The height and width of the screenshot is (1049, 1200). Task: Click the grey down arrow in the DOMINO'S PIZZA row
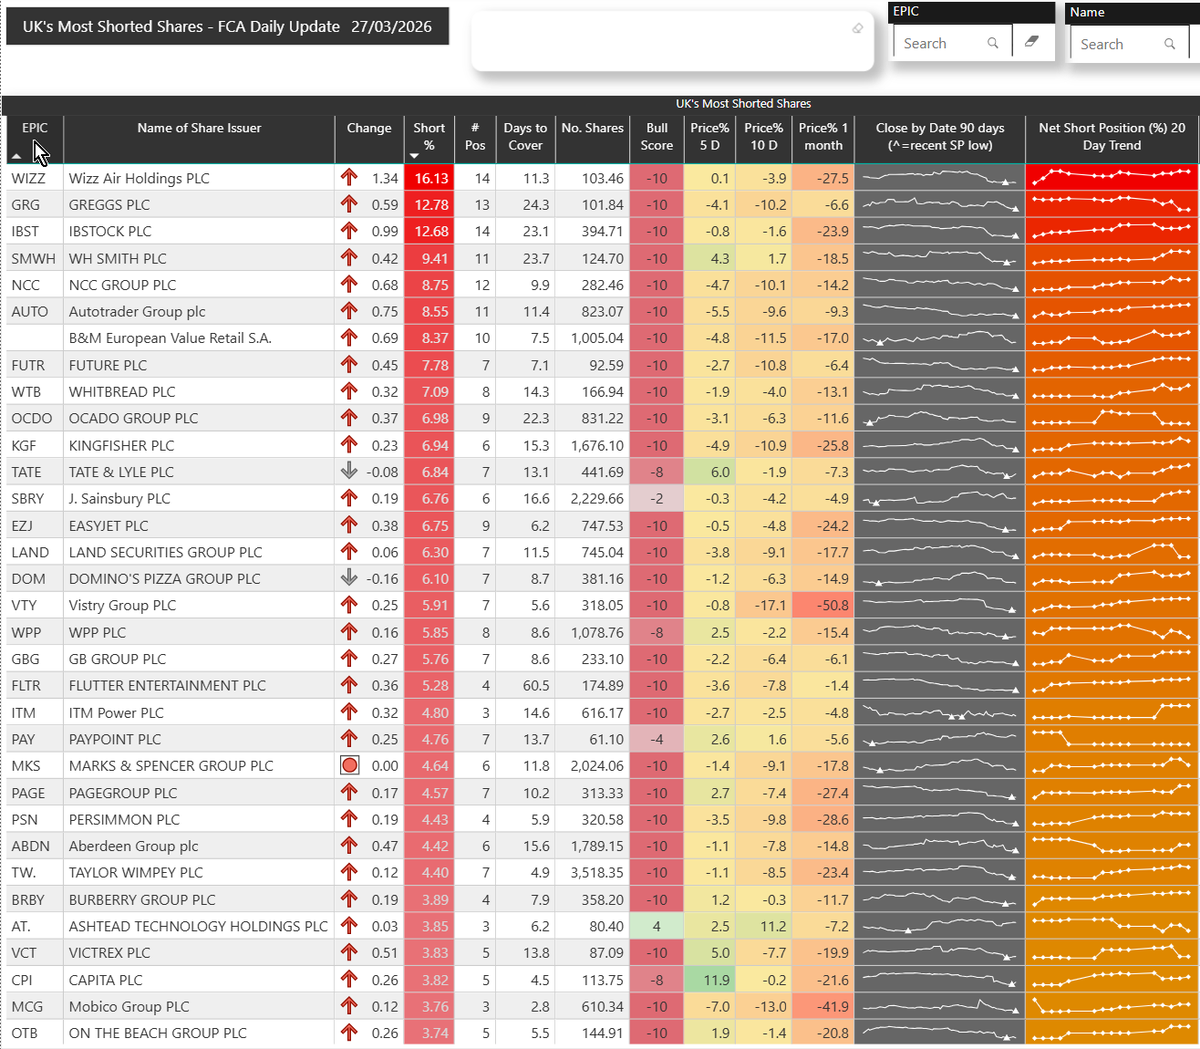coord(349,578)
